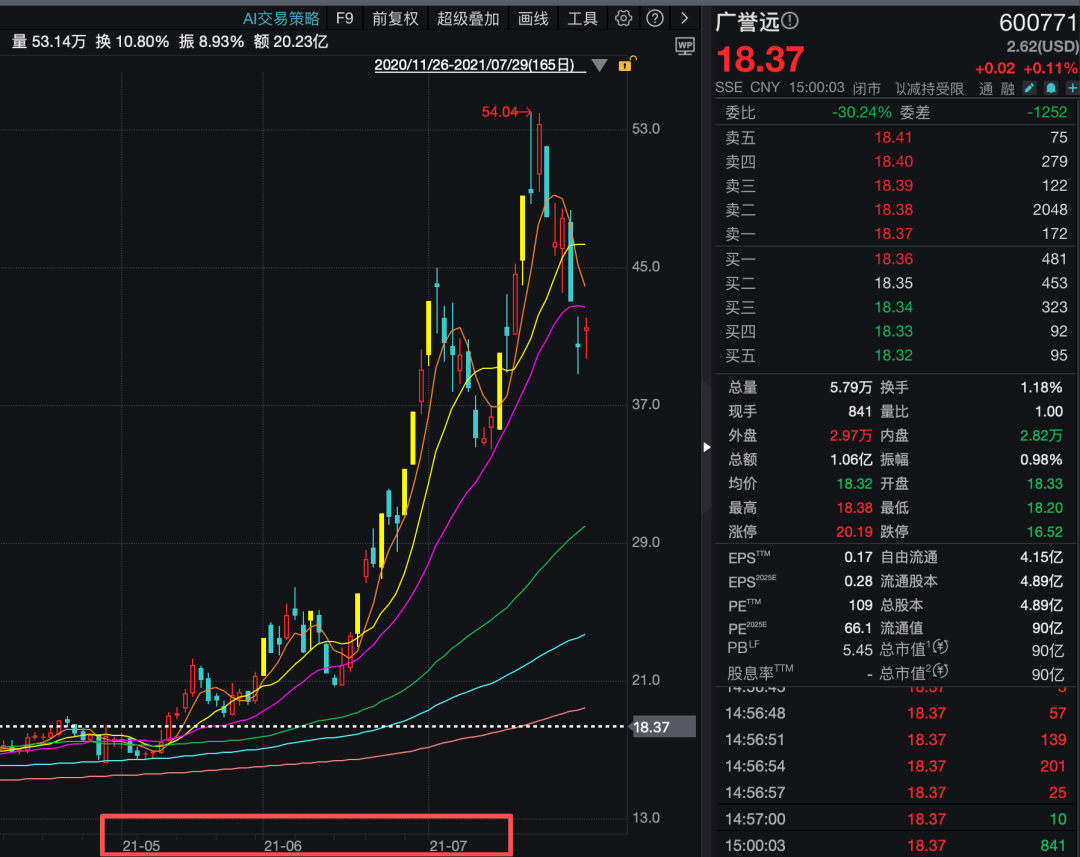Screen dimensions: 1080x857
Task: Click the info circle beside 广誉远
Action: click(x=791, y=19)
